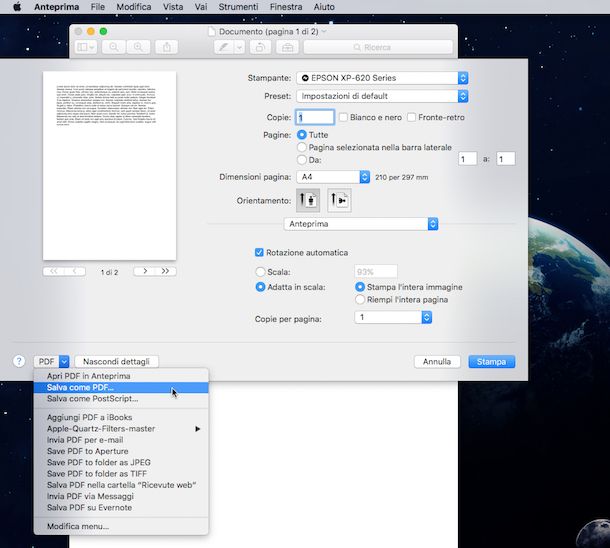
Task: Jump to last preview page arrow
Action: click(166, 271)
